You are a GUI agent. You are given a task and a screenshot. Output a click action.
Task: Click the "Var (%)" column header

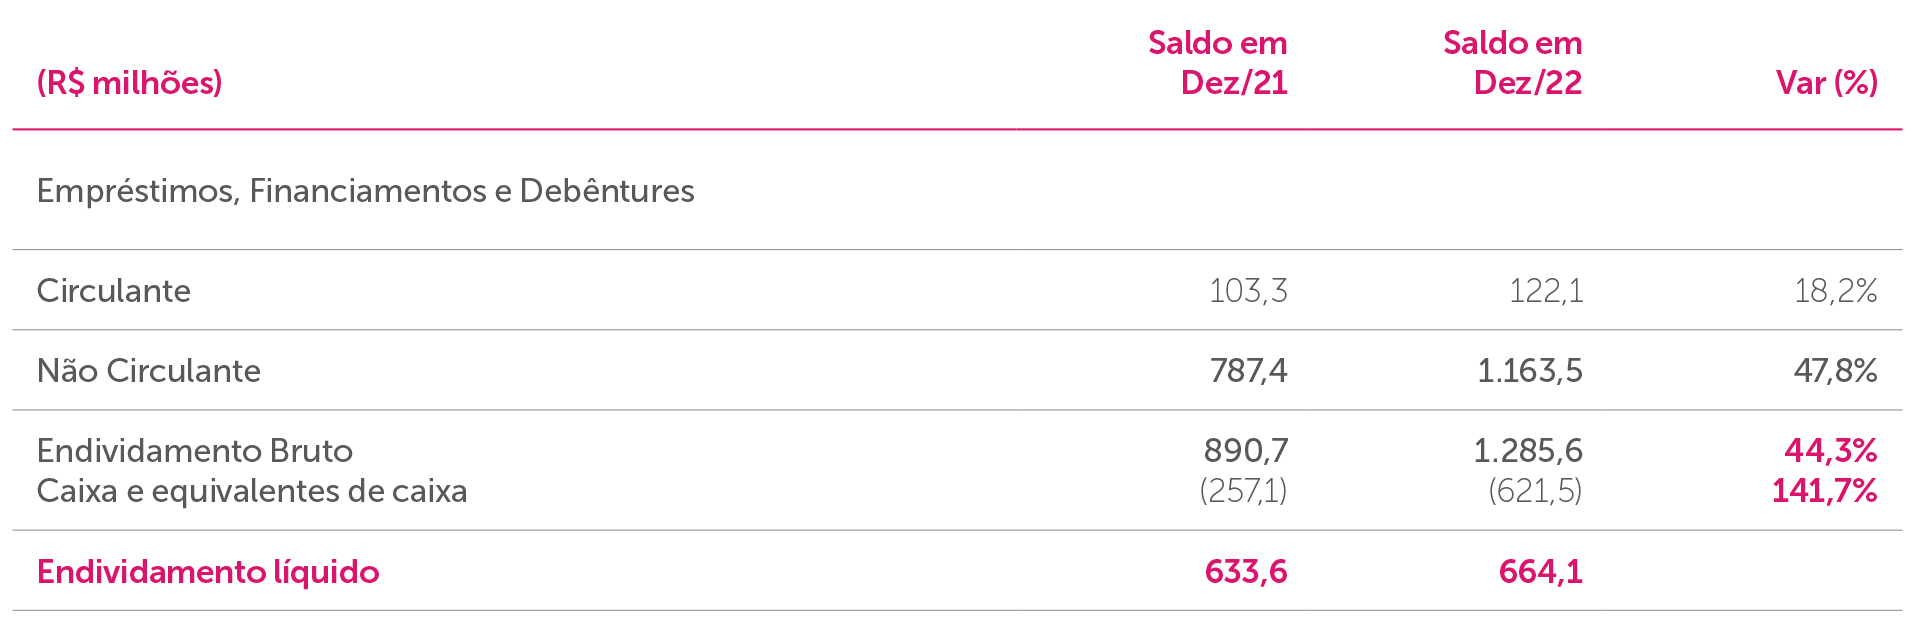(x=1826, y=82)
